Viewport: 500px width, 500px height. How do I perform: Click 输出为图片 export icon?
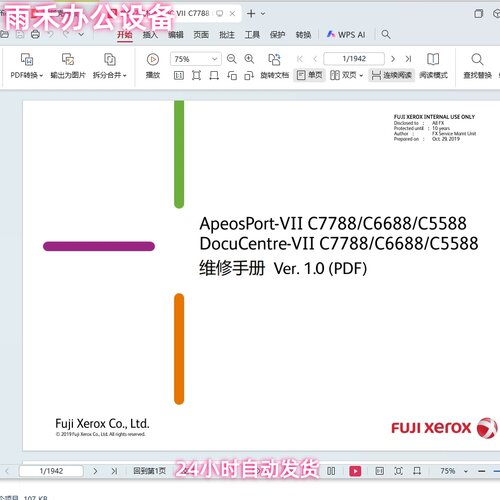pos(68,59)
